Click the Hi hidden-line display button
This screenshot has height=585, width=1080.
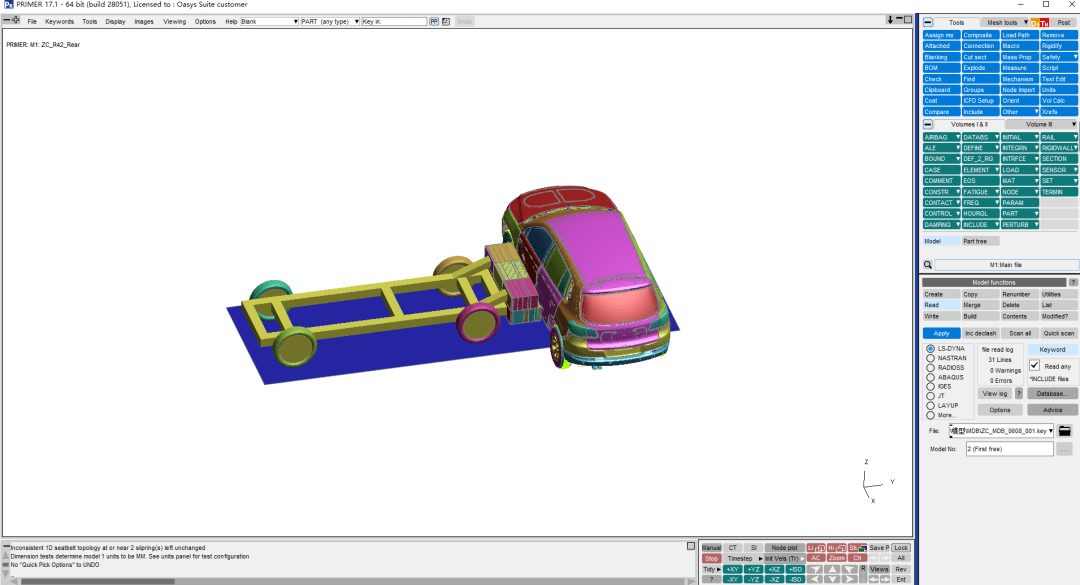pos(835,548)
